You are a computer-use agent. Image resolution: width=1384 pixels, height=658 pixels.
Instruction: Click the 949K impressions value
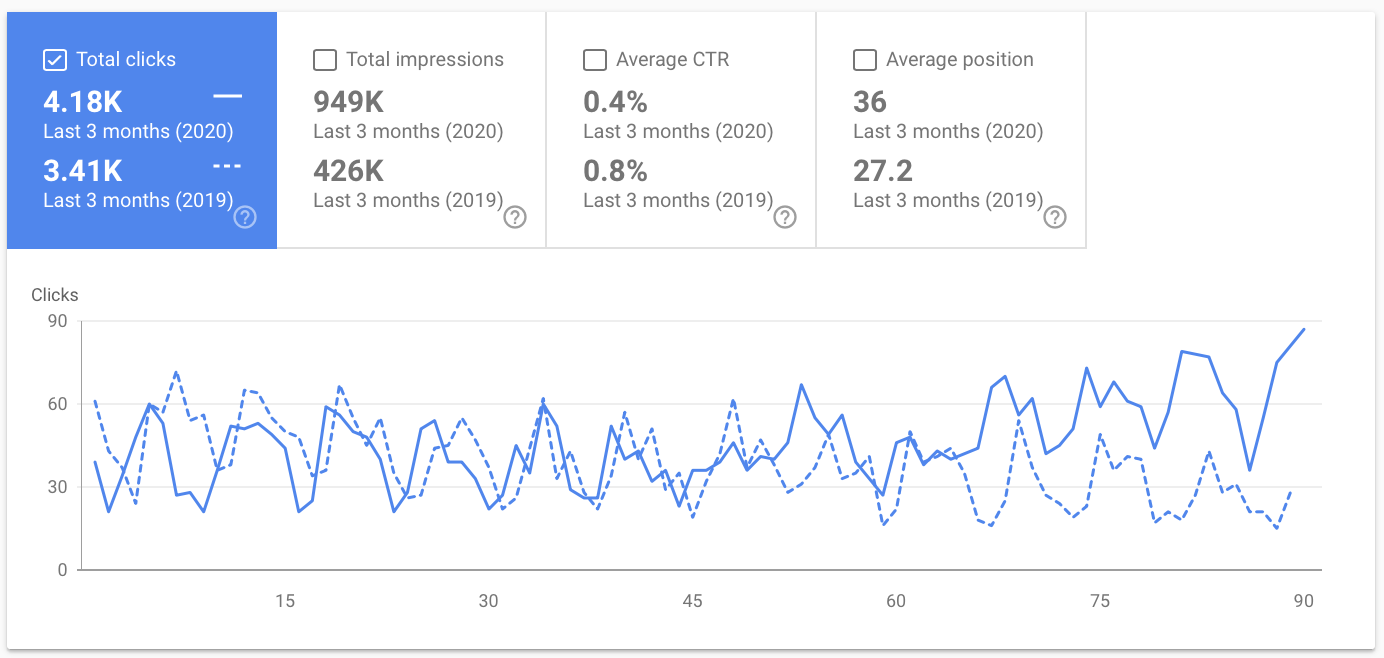pos(348,102)
